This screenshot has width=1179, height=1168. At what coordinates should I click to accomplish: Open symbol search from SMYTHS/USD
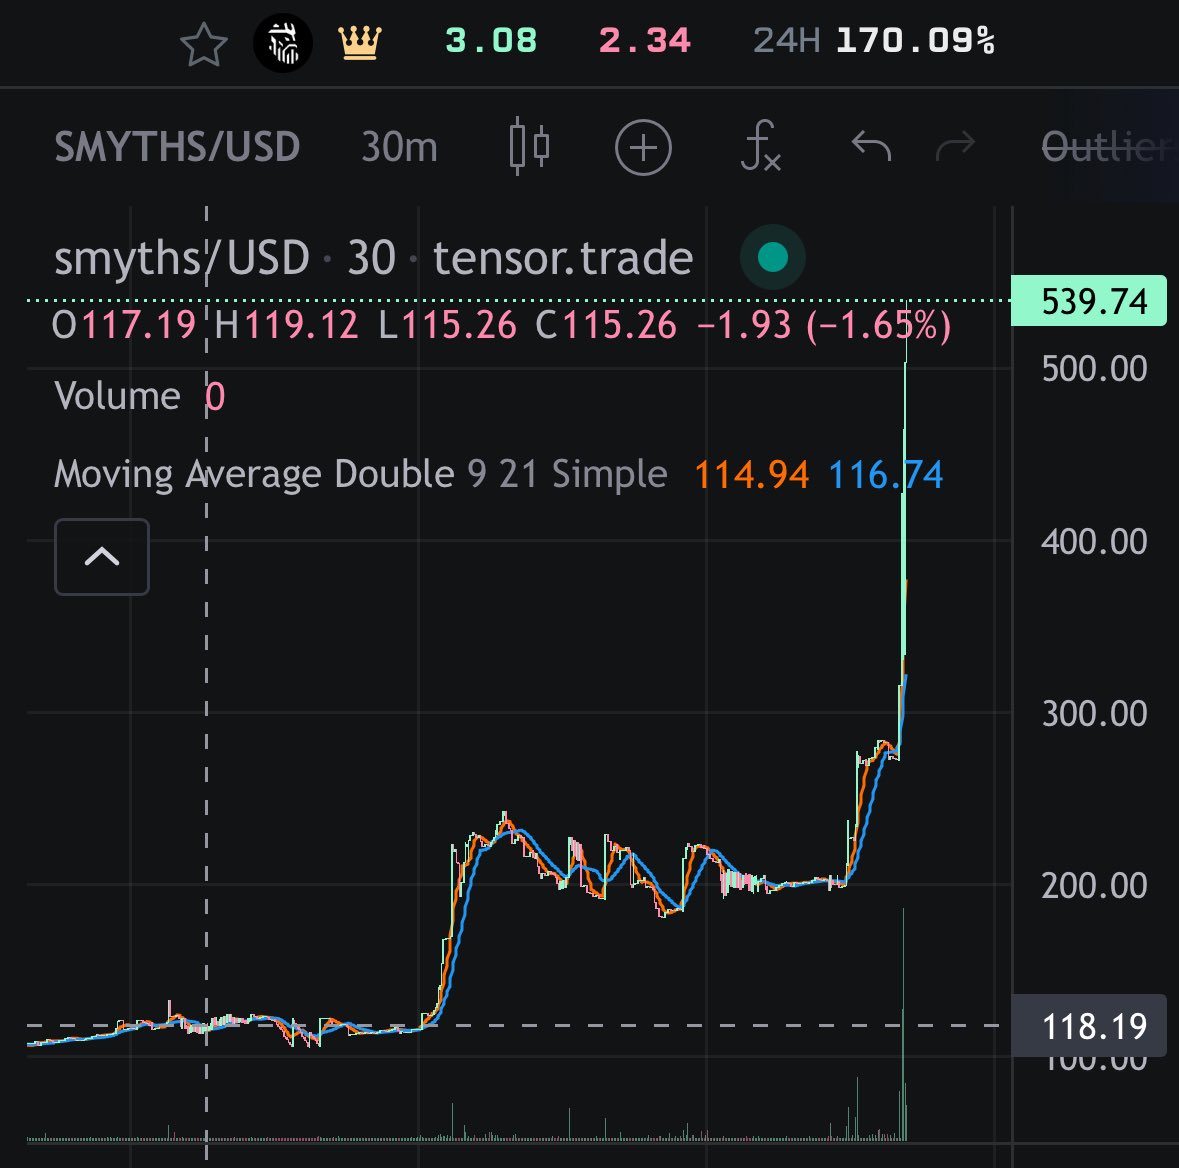177,147
